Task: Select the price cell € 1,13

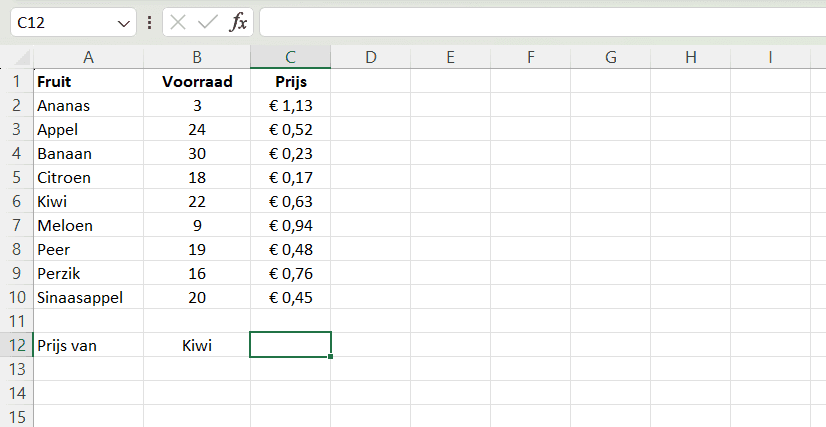Action: 290,105
